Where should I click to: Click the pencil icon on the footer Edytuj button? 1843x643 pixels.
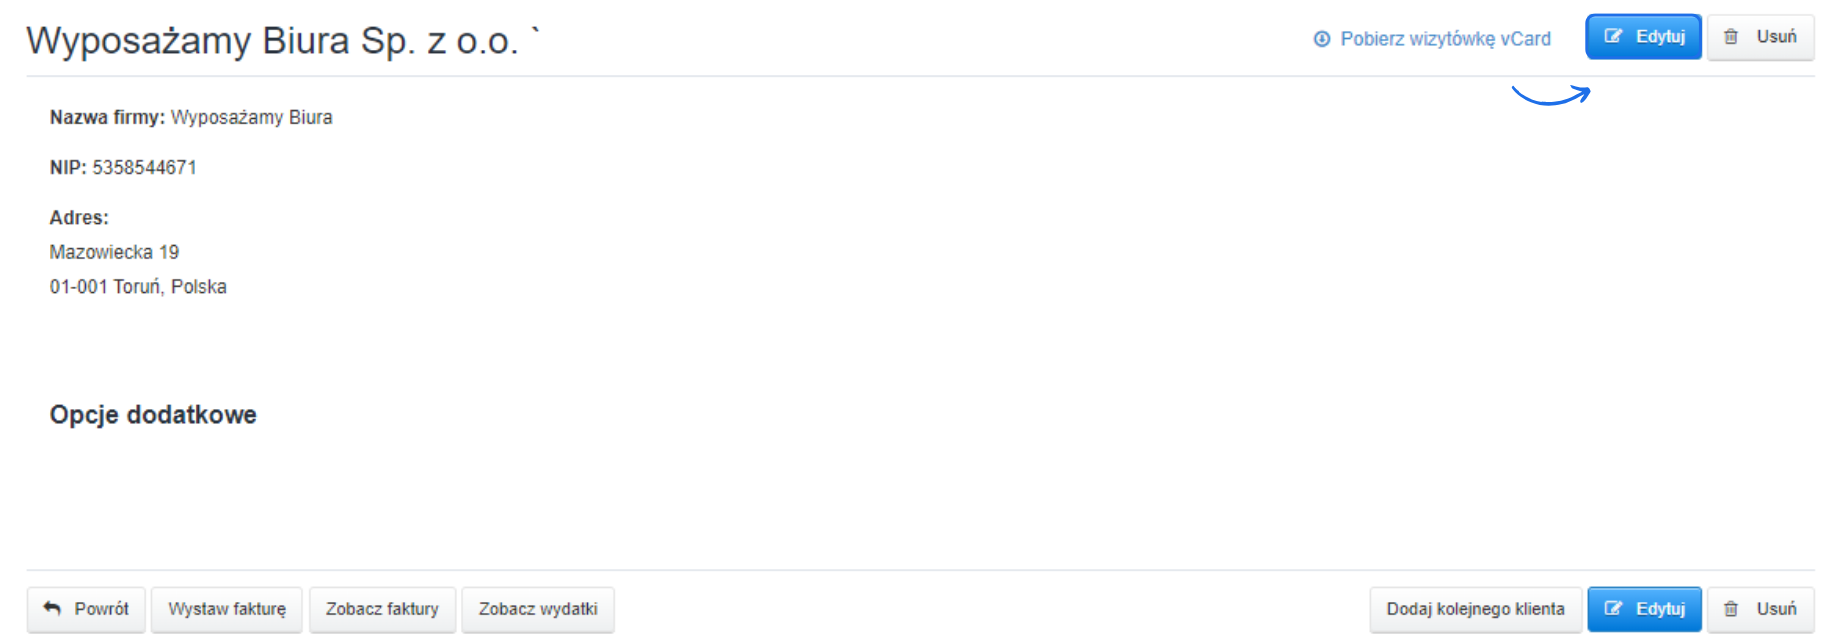[1613, 609]
